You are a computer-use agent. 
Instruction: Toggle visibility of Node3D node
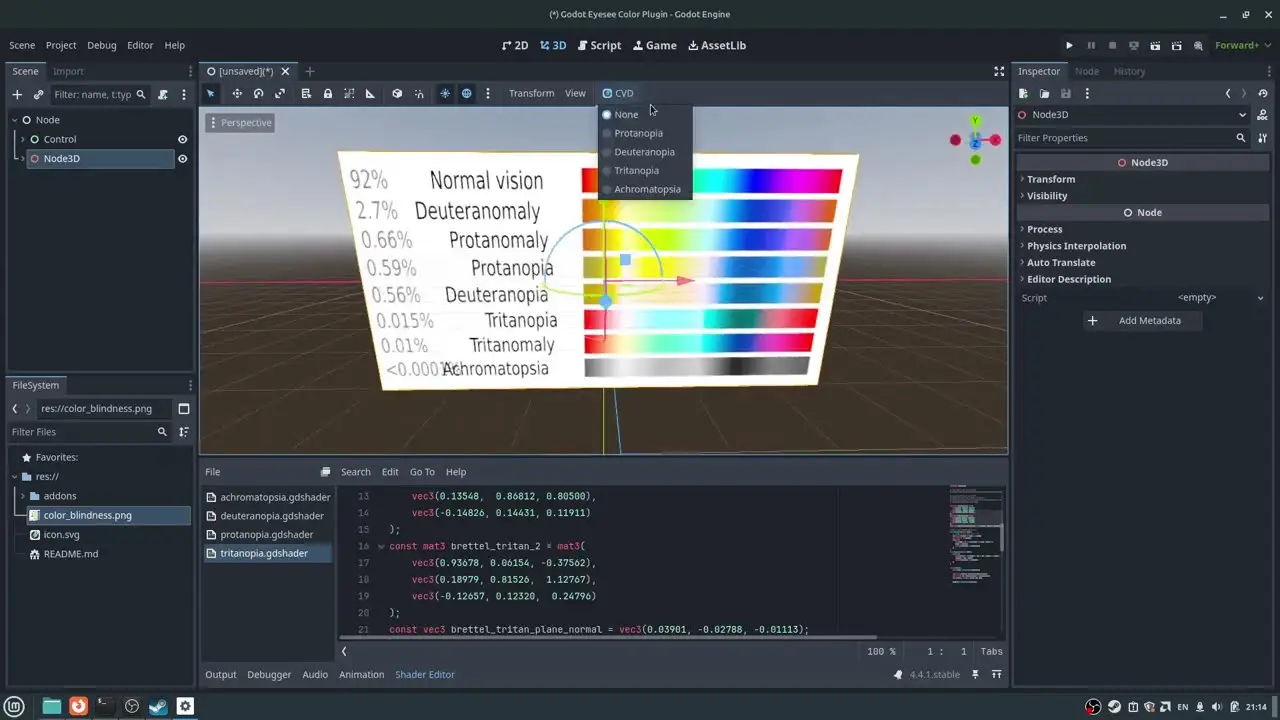click(x=182, y=158)
